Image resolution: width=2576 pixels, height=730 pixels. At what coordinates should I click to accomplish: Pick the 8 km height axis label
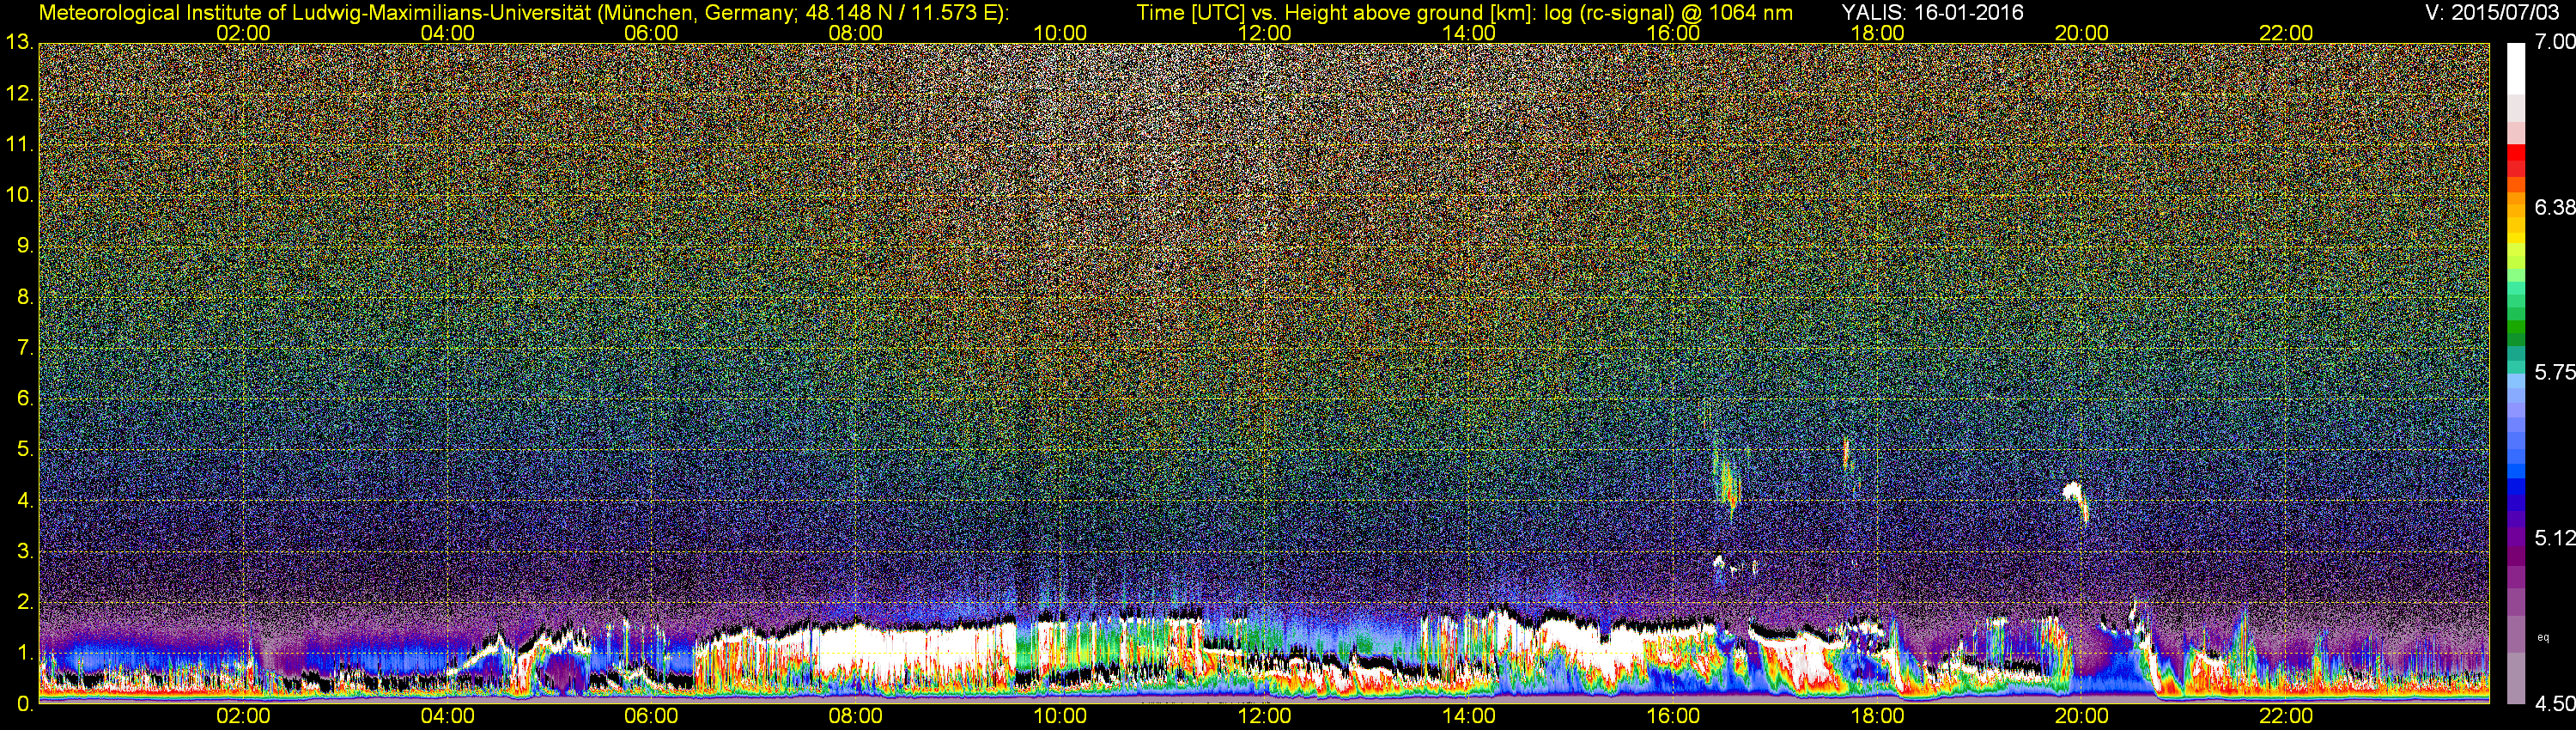[25, 297]
